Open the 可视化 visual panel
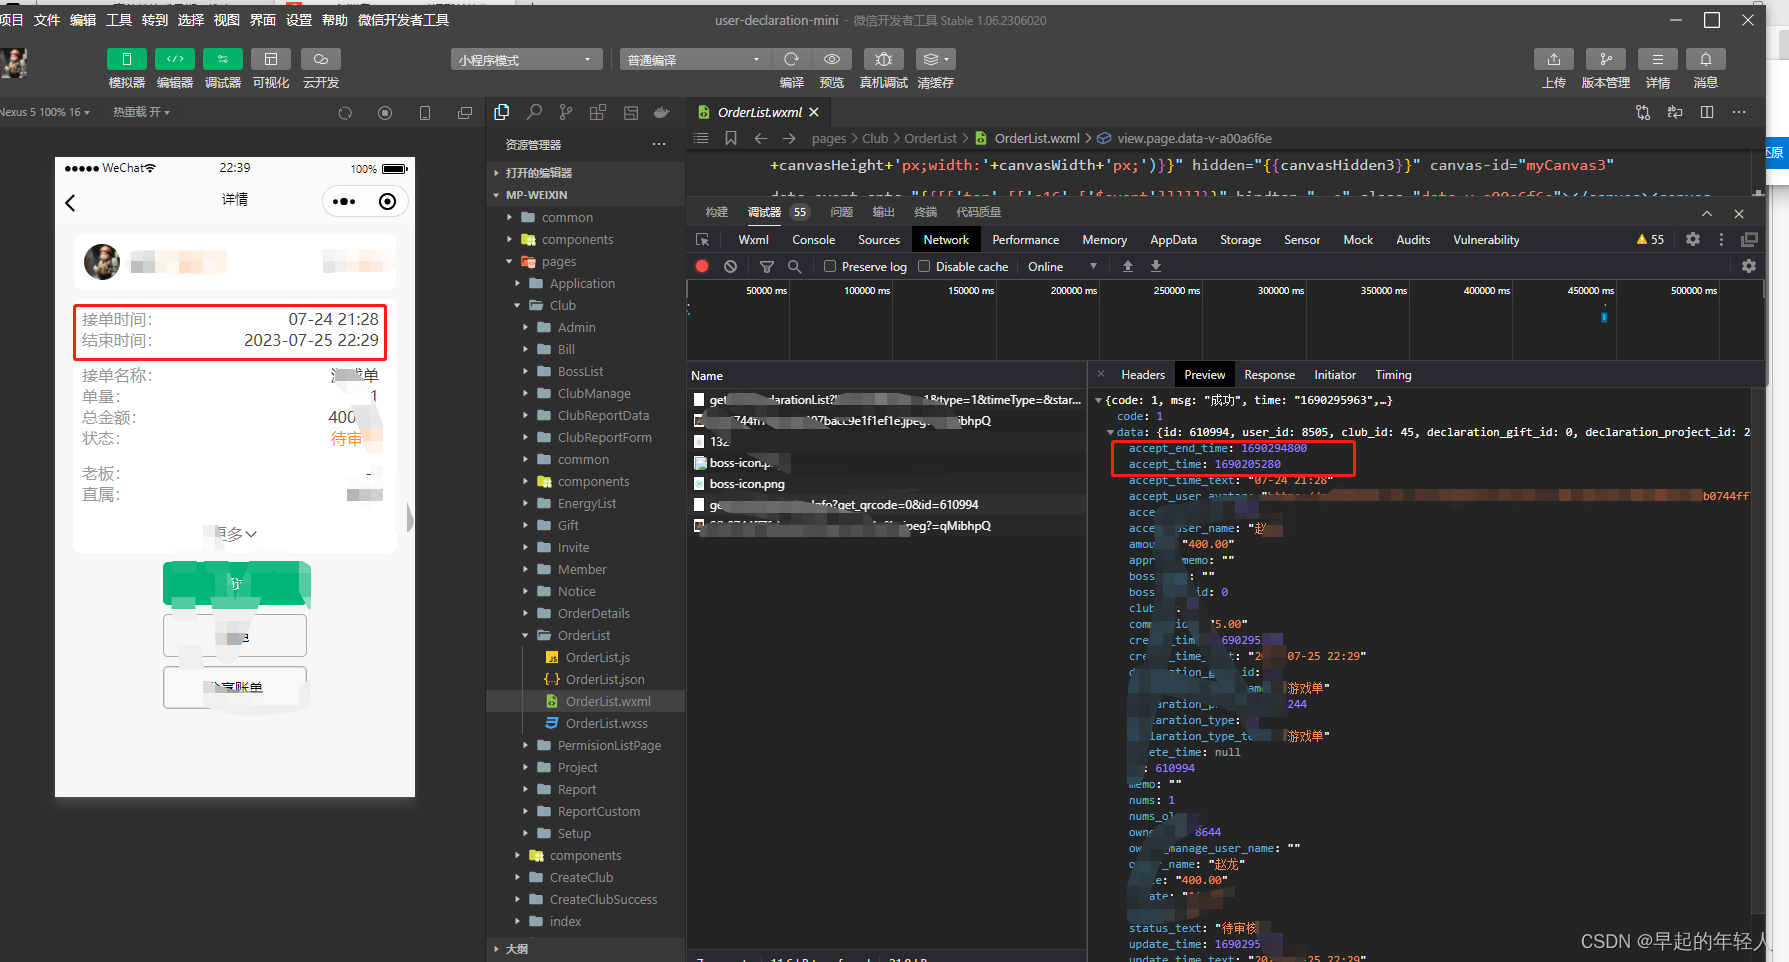This screenshot has height=962, width=1789. pos(271,59)
